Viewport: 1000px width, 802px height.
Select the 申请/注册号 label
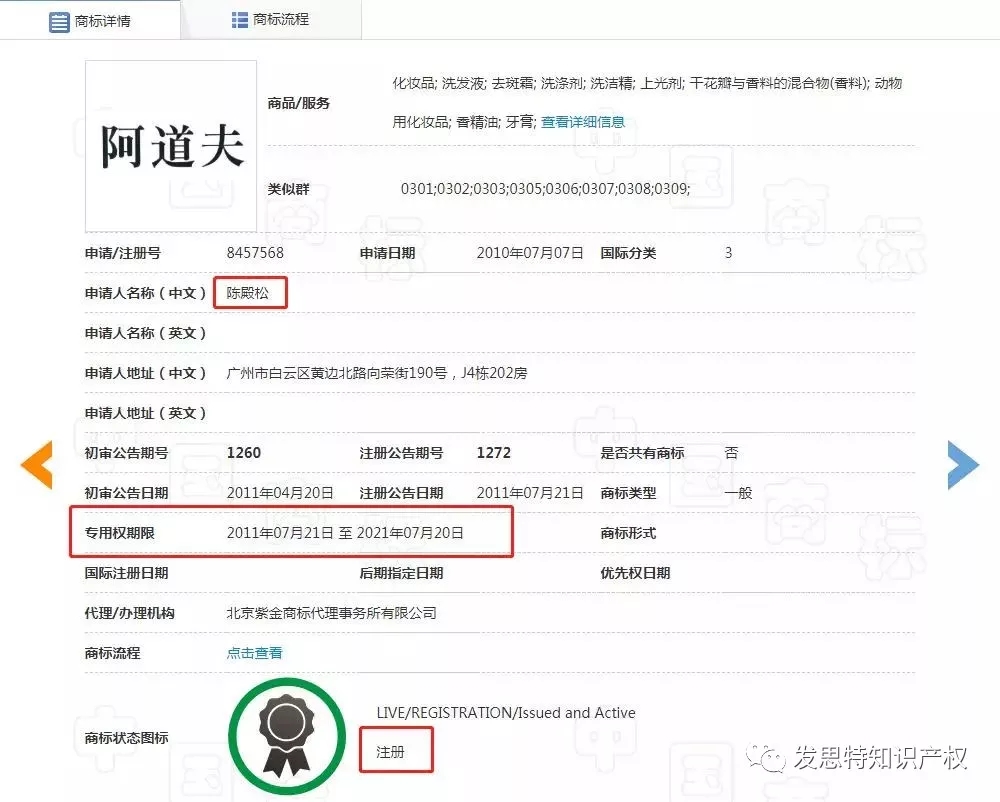122,253
